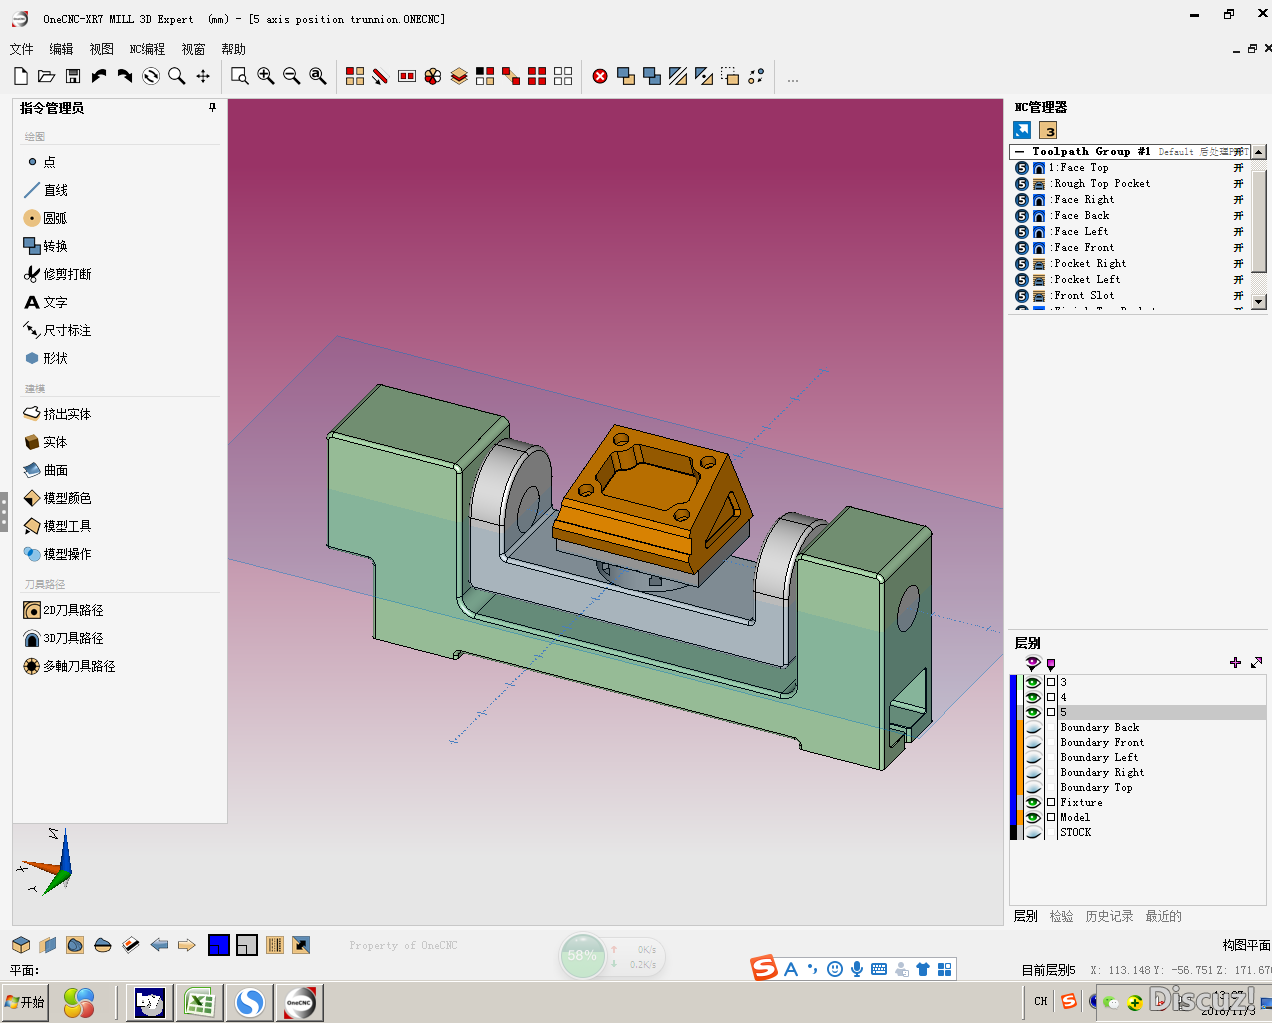Click the Undo arrow icon

click(x=99, y=76)
